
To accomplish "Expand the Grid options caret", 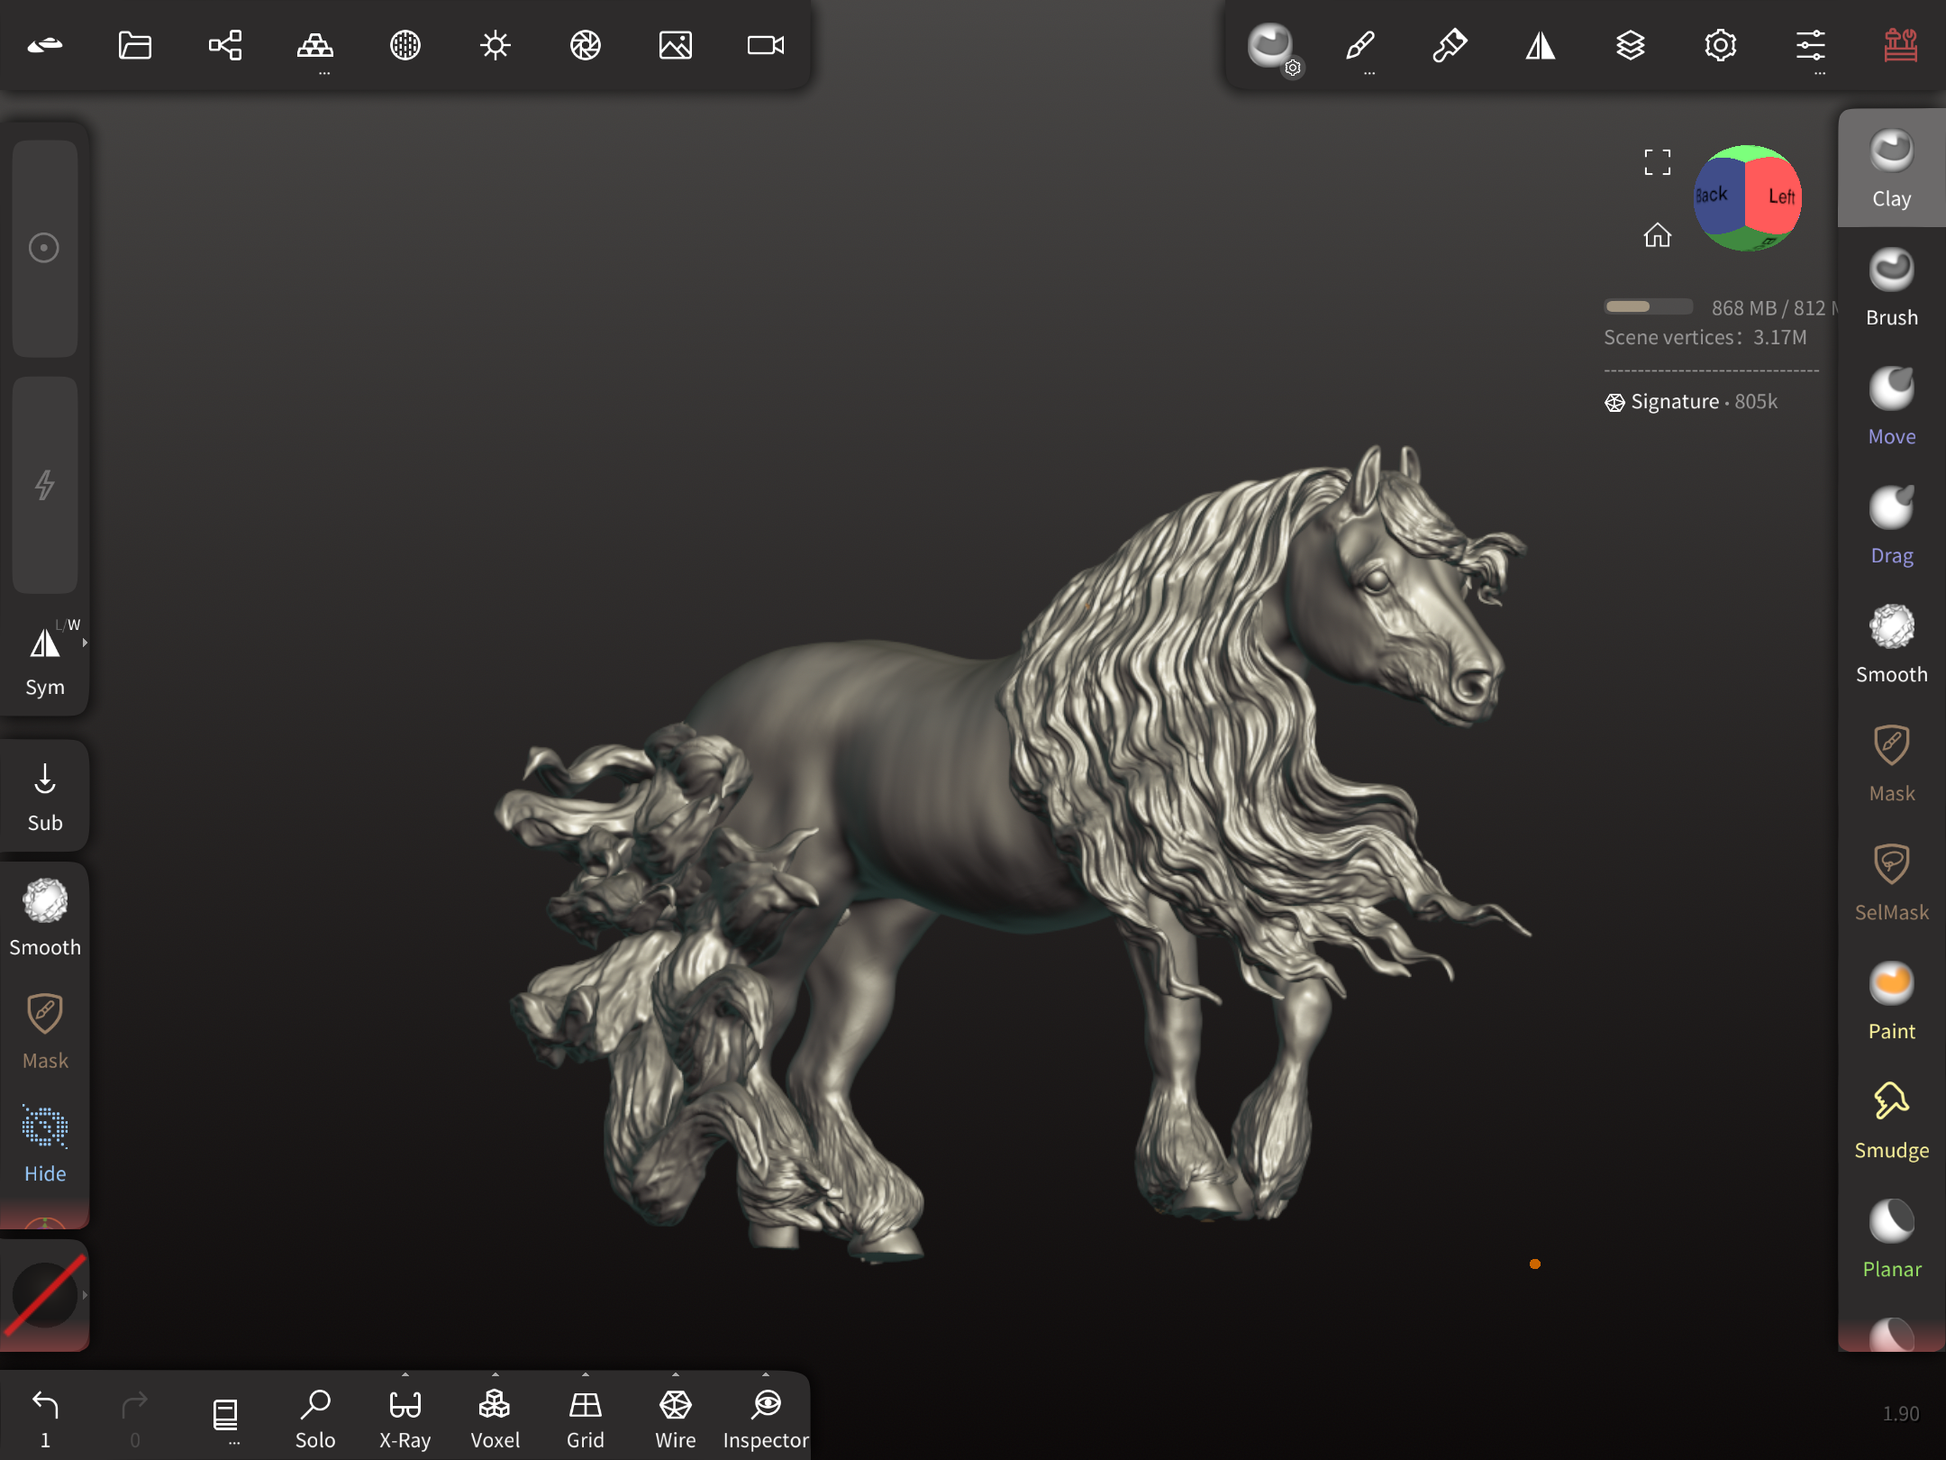I will pyautogui.click(x=585, y=1375).
